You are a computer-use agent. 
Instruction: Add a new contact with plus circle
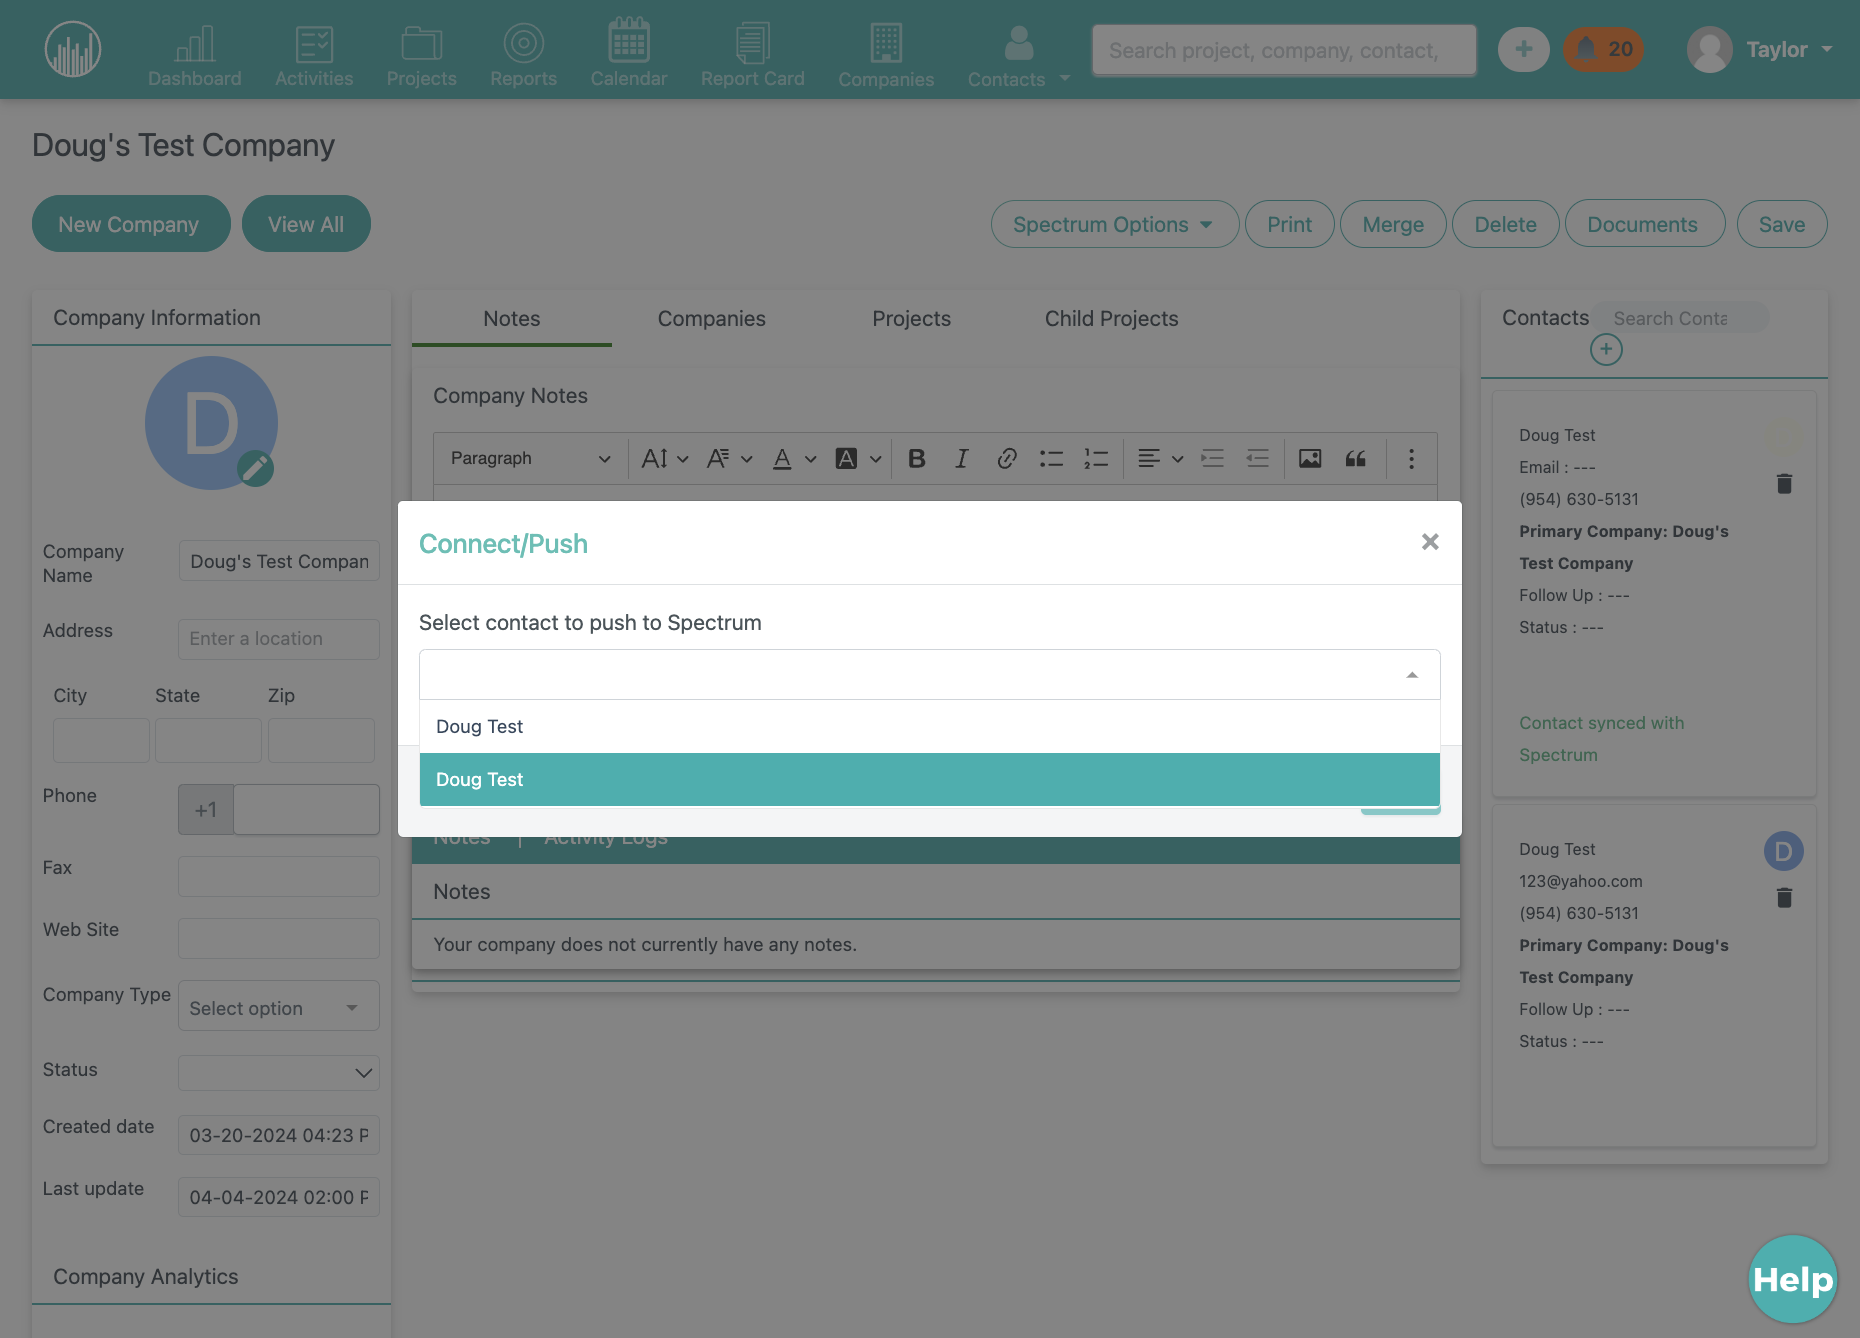[x=1606, y=349]
